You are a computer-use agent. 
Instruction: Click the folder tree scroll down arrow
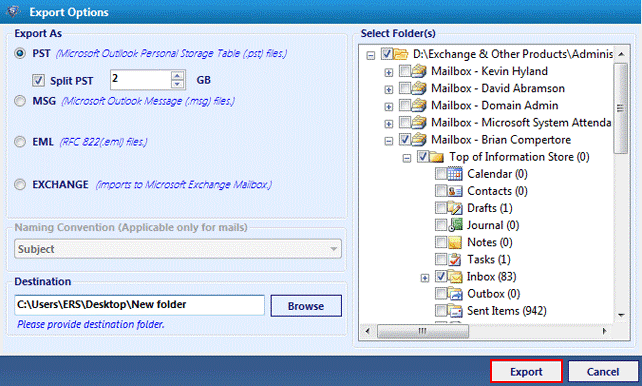pos(621,315)
